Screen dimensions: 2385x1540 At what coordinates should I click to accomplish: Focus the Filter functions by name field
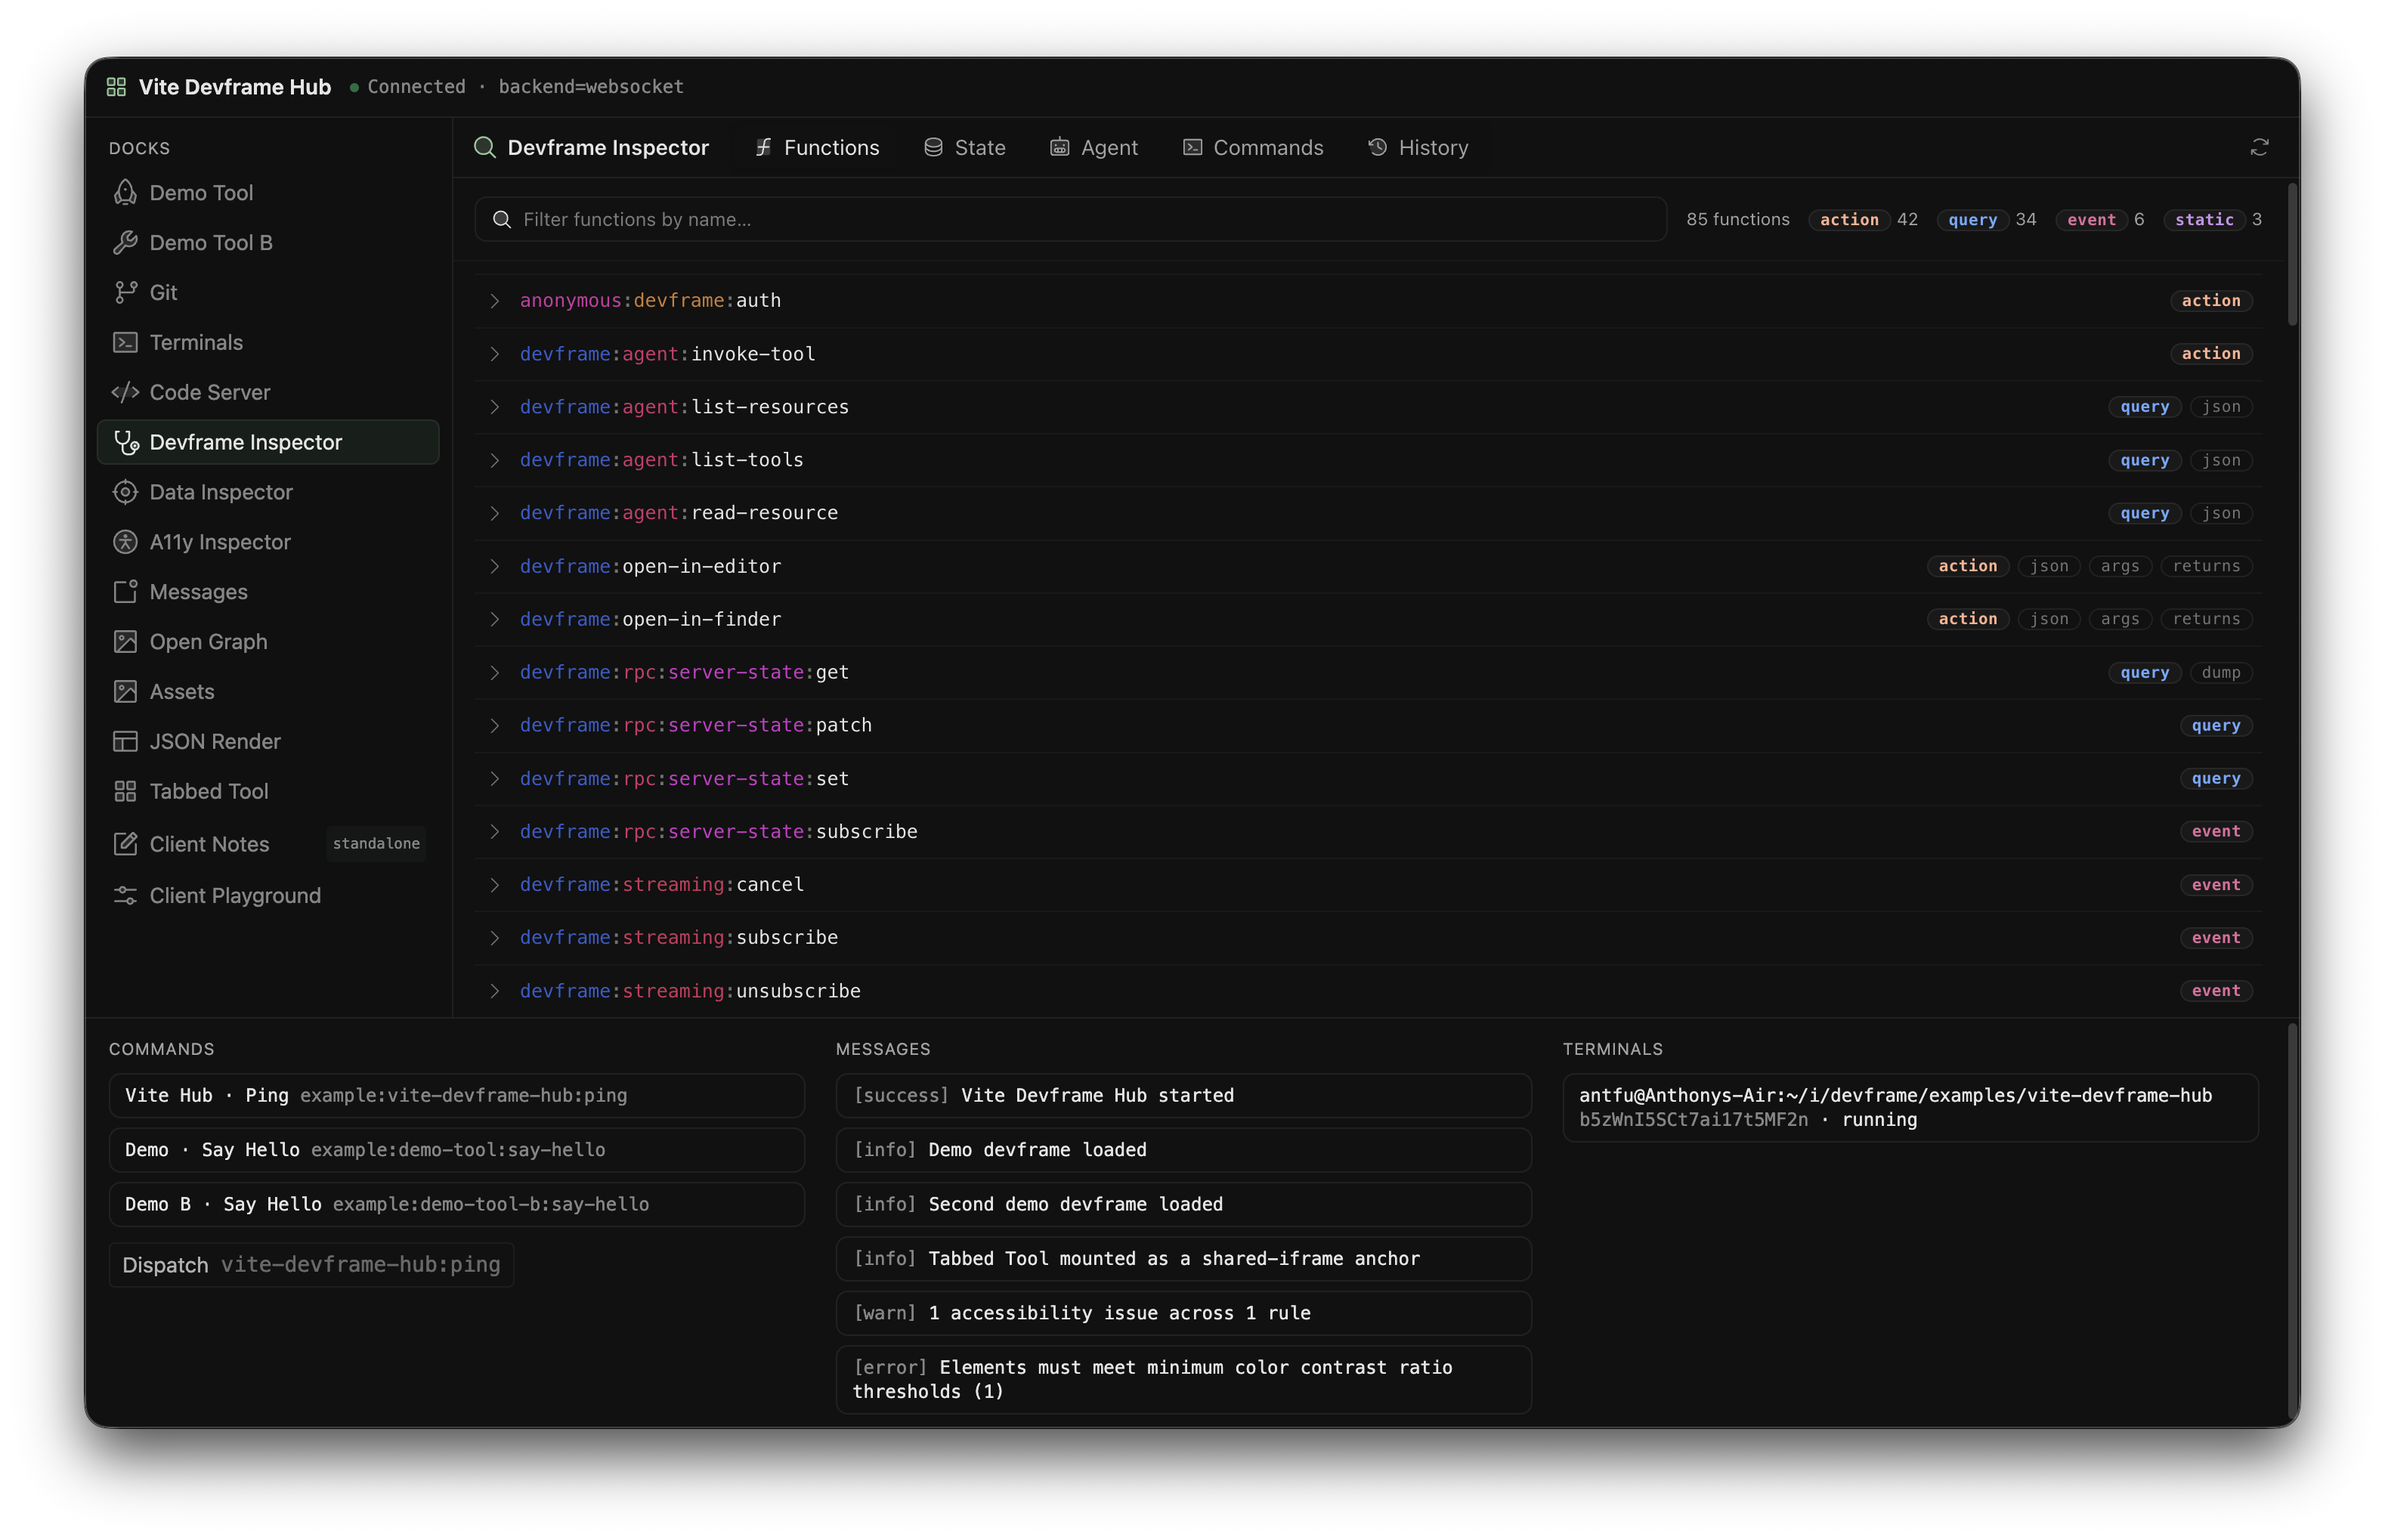[x=1070, y=219]
